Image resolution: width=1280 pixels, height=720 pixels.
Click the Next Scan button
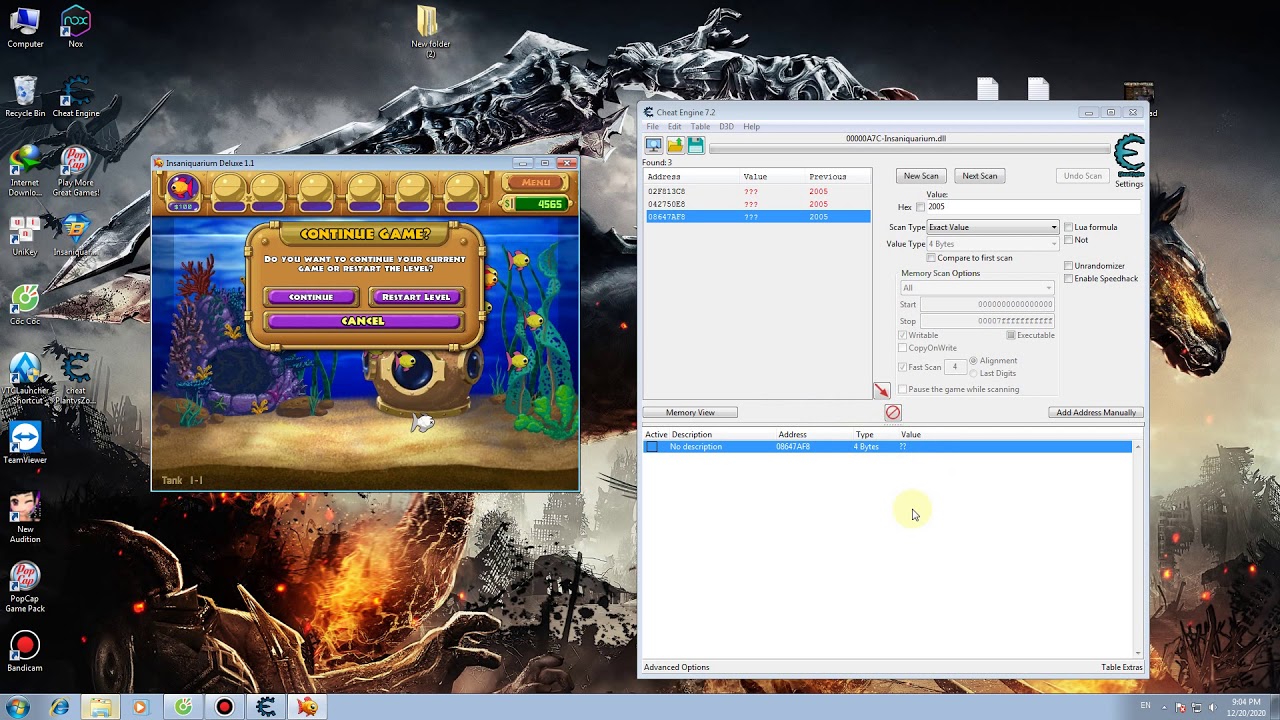tap(979, 176)
